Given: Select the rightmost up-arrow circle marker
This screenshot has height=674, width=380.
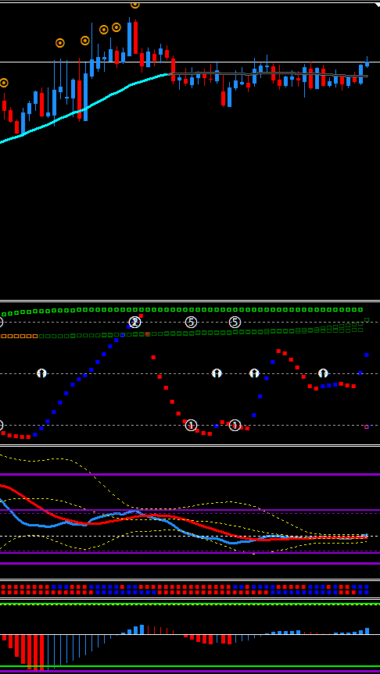Looking at the screenshot, I should [323, 373].
